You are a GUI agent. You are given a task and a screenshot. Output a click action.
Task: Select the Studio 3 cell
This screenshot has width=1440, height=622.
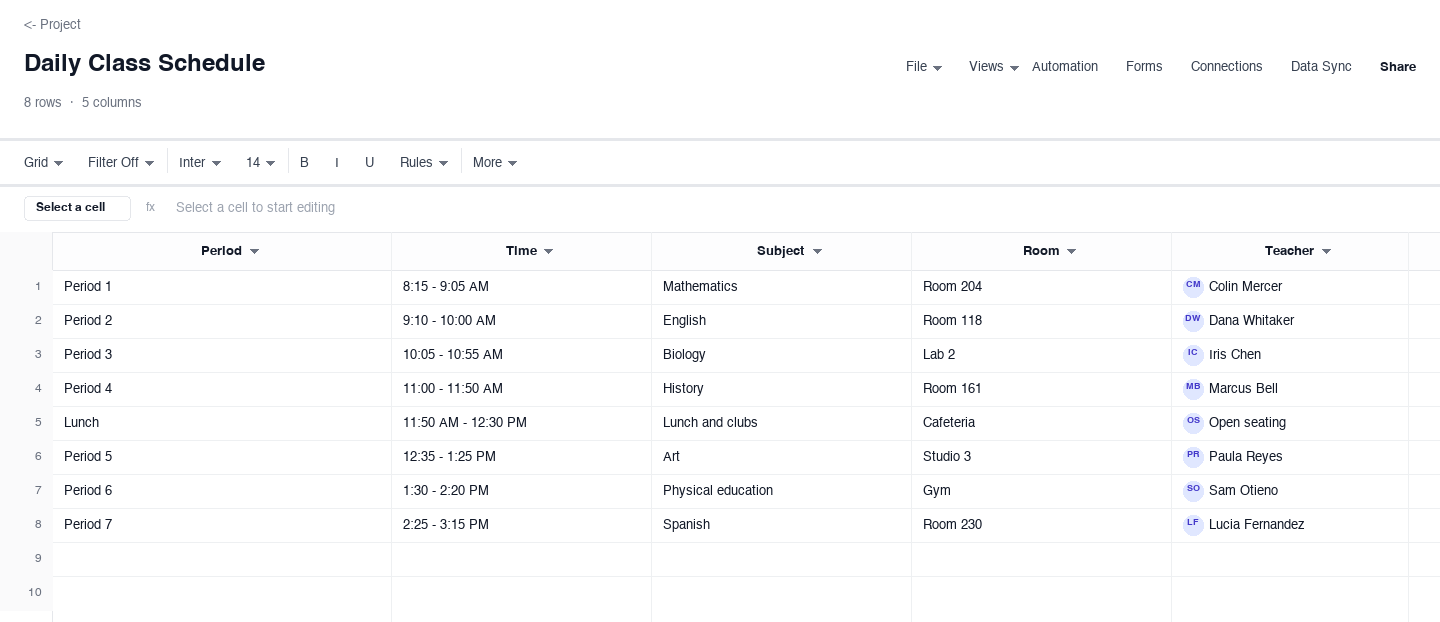tap(1041, 457)
